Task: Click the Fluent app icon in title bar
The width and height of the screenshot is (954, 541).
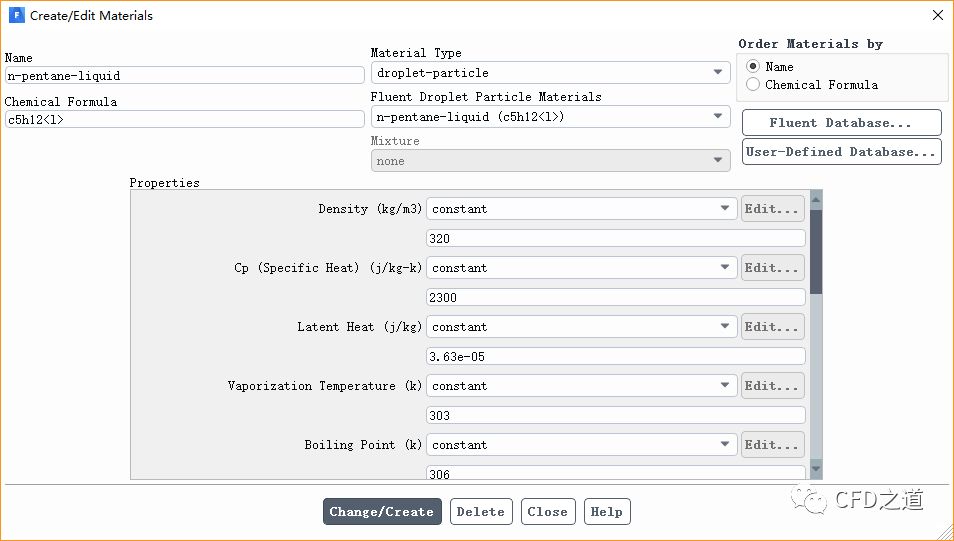Action: pyautogui.click(x=17, y=16)
